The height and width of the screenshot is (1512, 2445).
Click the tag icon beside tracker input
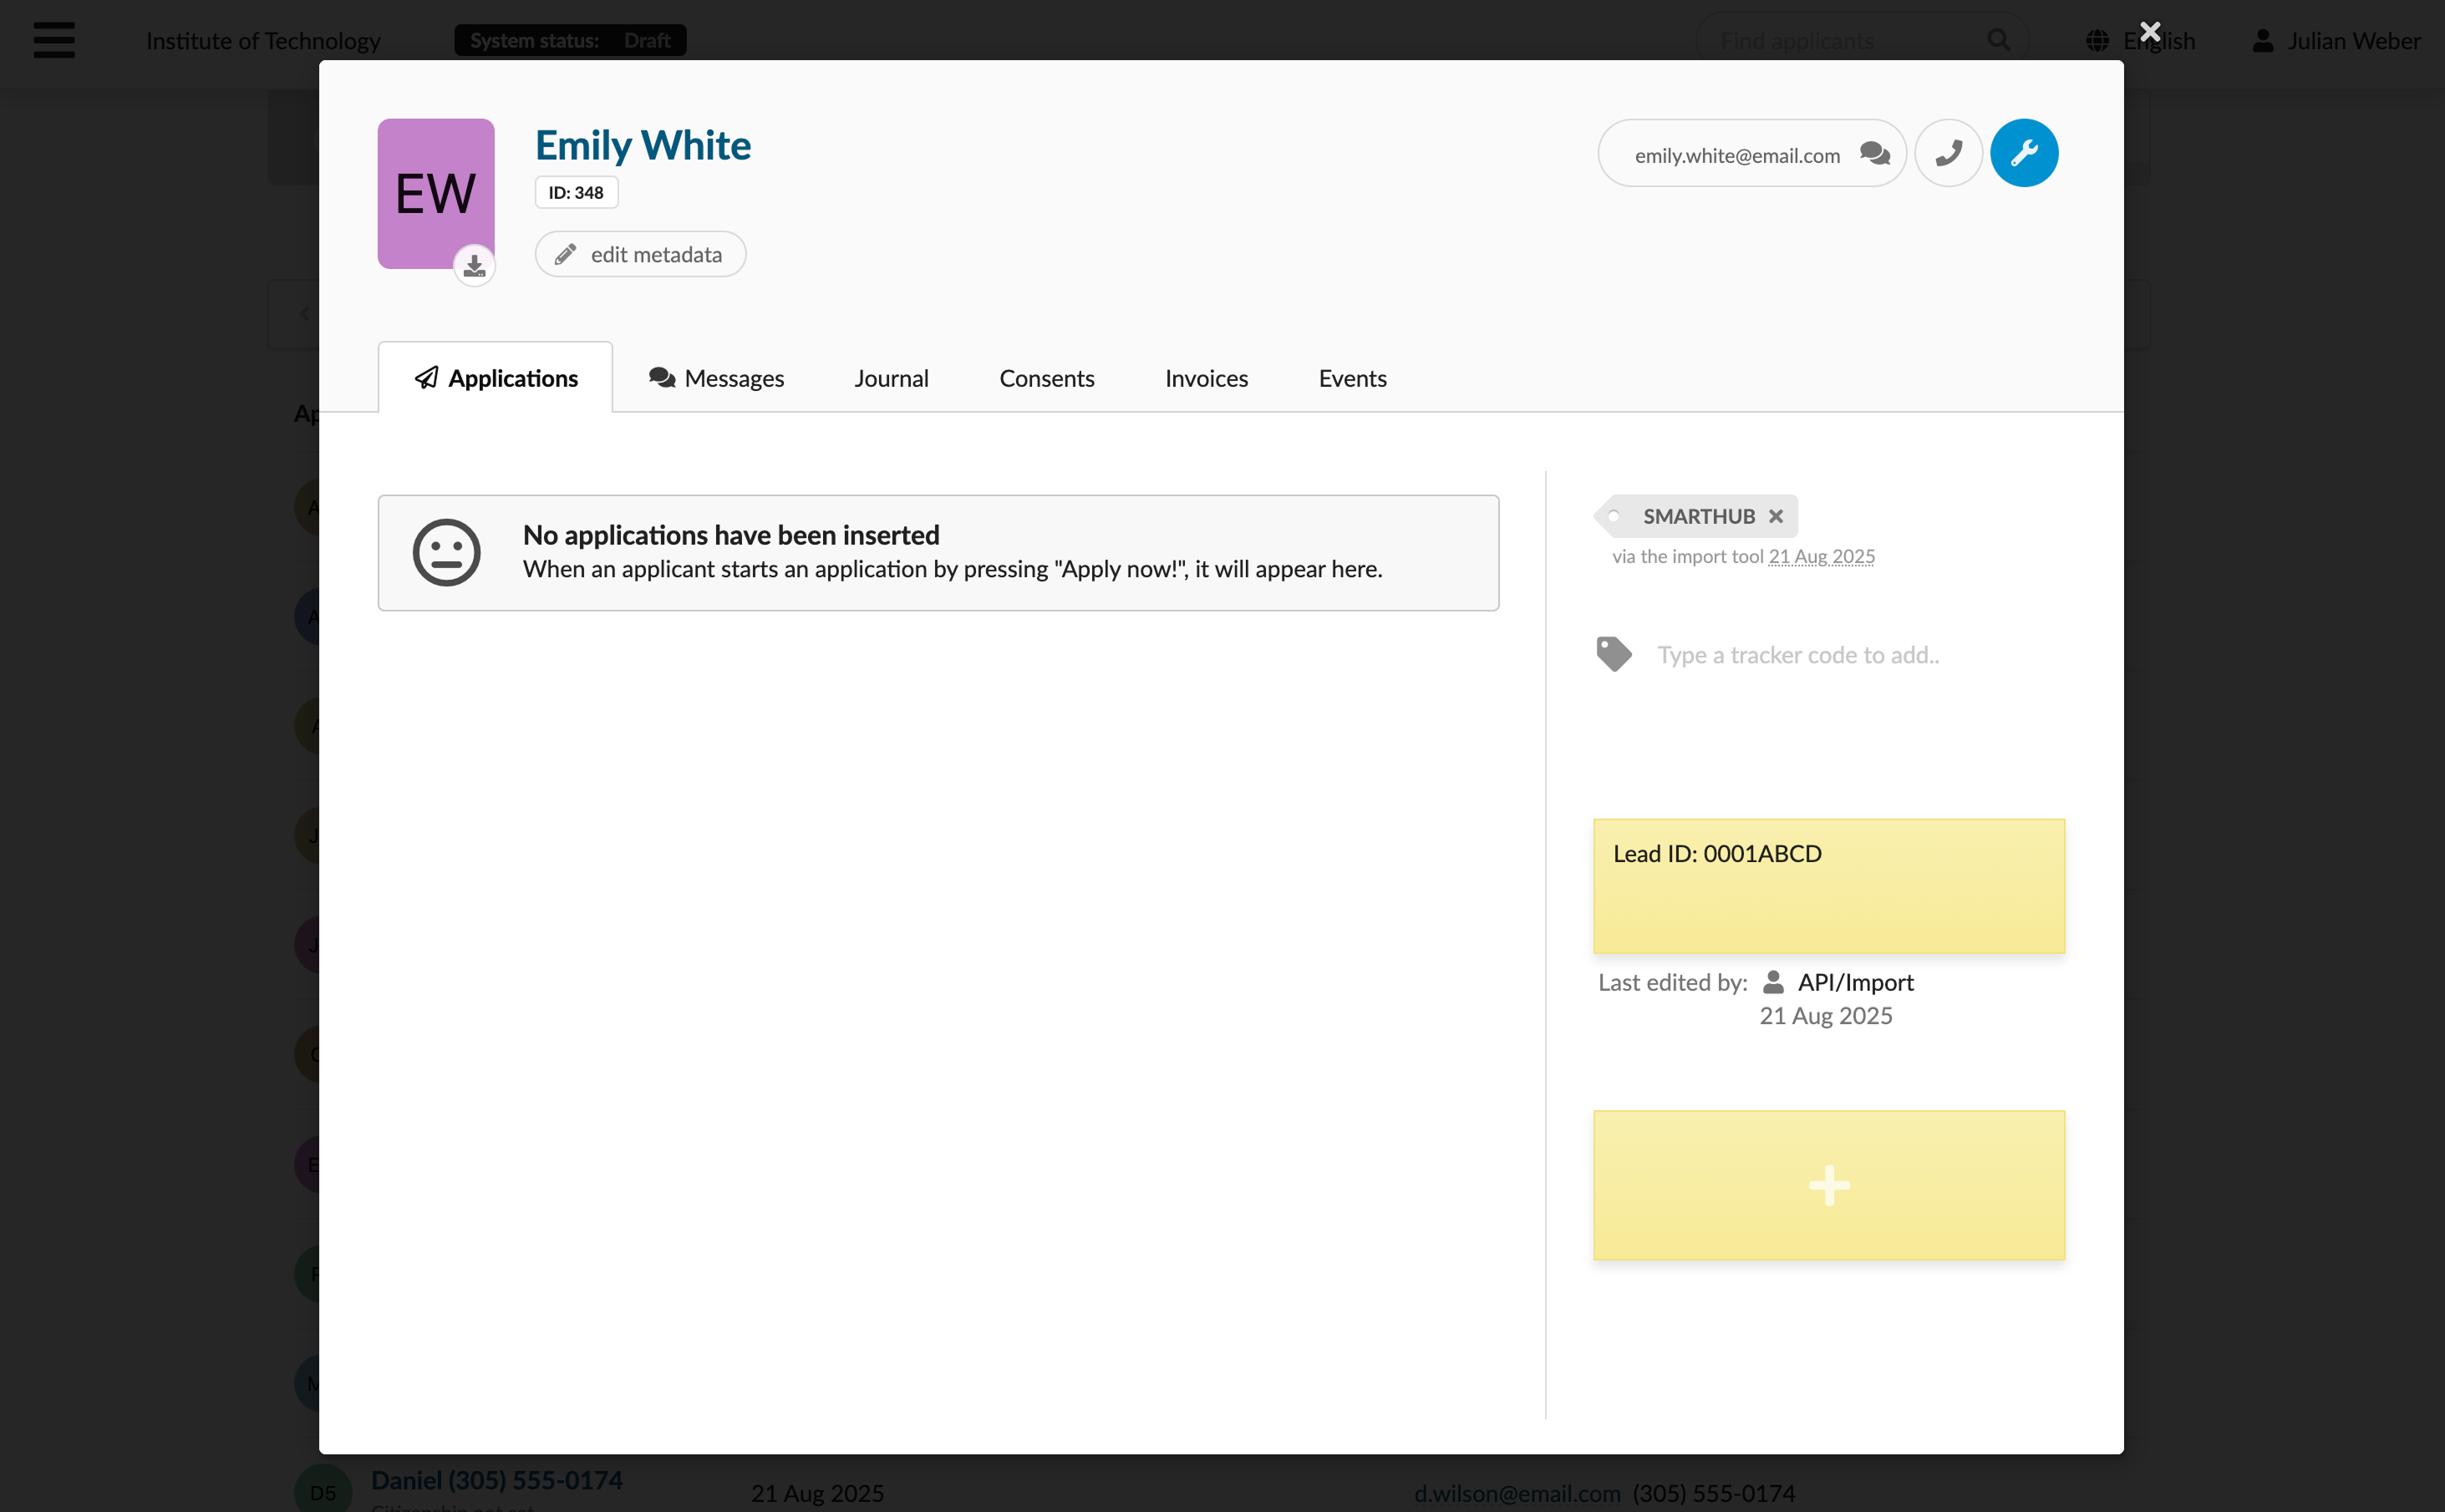tap(1614, 654)
